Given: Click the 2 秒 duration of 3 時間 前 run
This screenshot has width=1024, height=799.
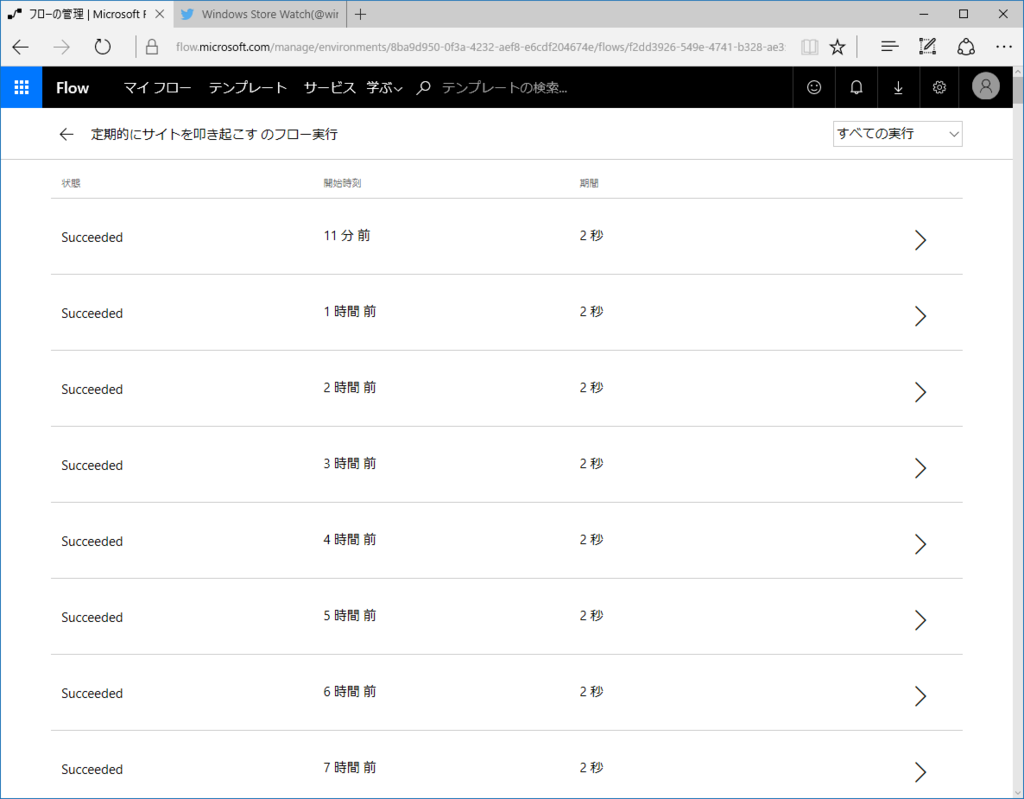Looking at the screenshot, I should pyautogui.click(x=592, y=463).
